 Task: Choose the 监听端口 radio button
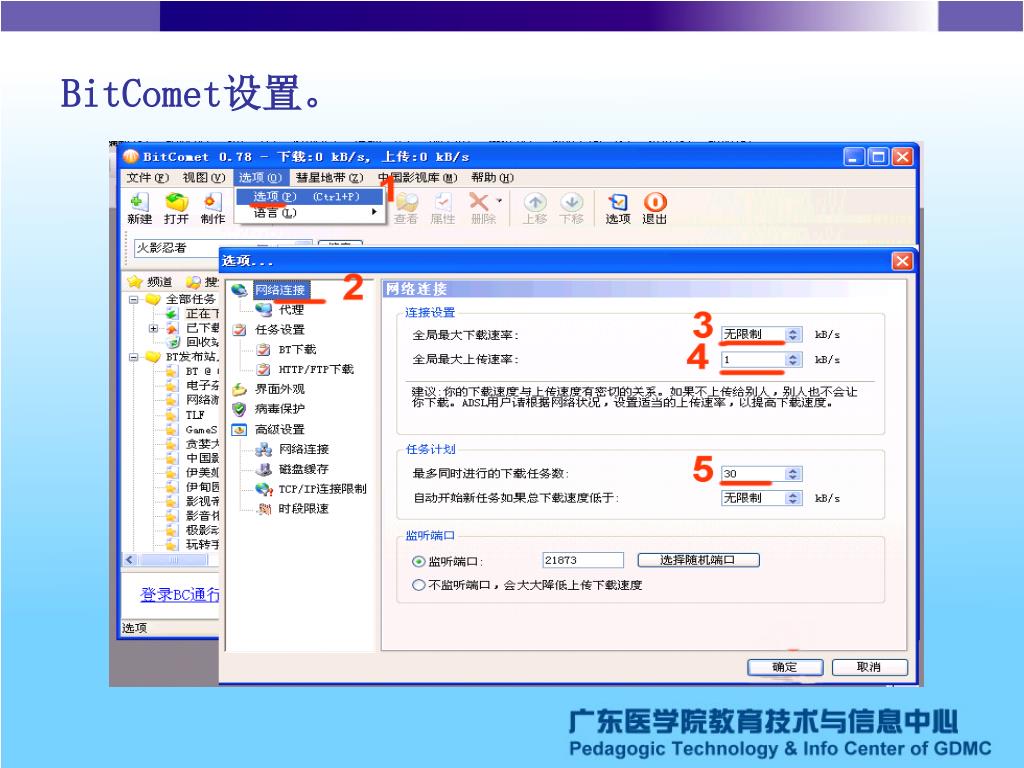tap(419, 561)
